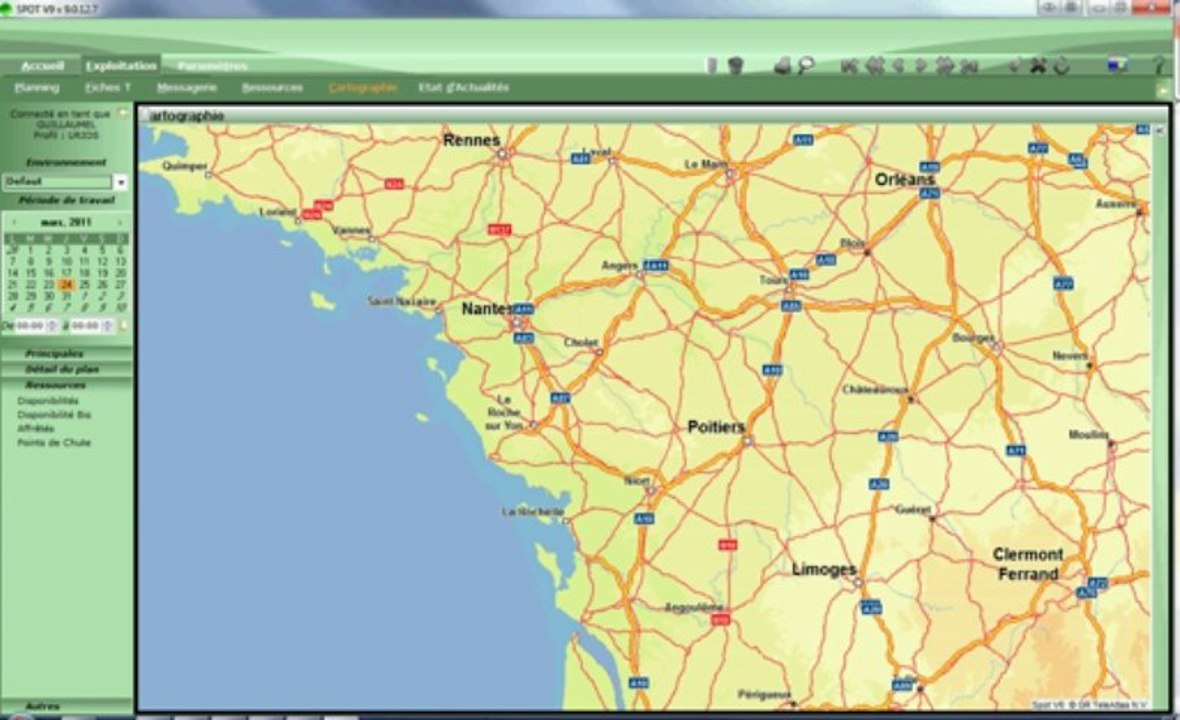
Task: Open Points de Chute link
Action: [x=54, y=442]
